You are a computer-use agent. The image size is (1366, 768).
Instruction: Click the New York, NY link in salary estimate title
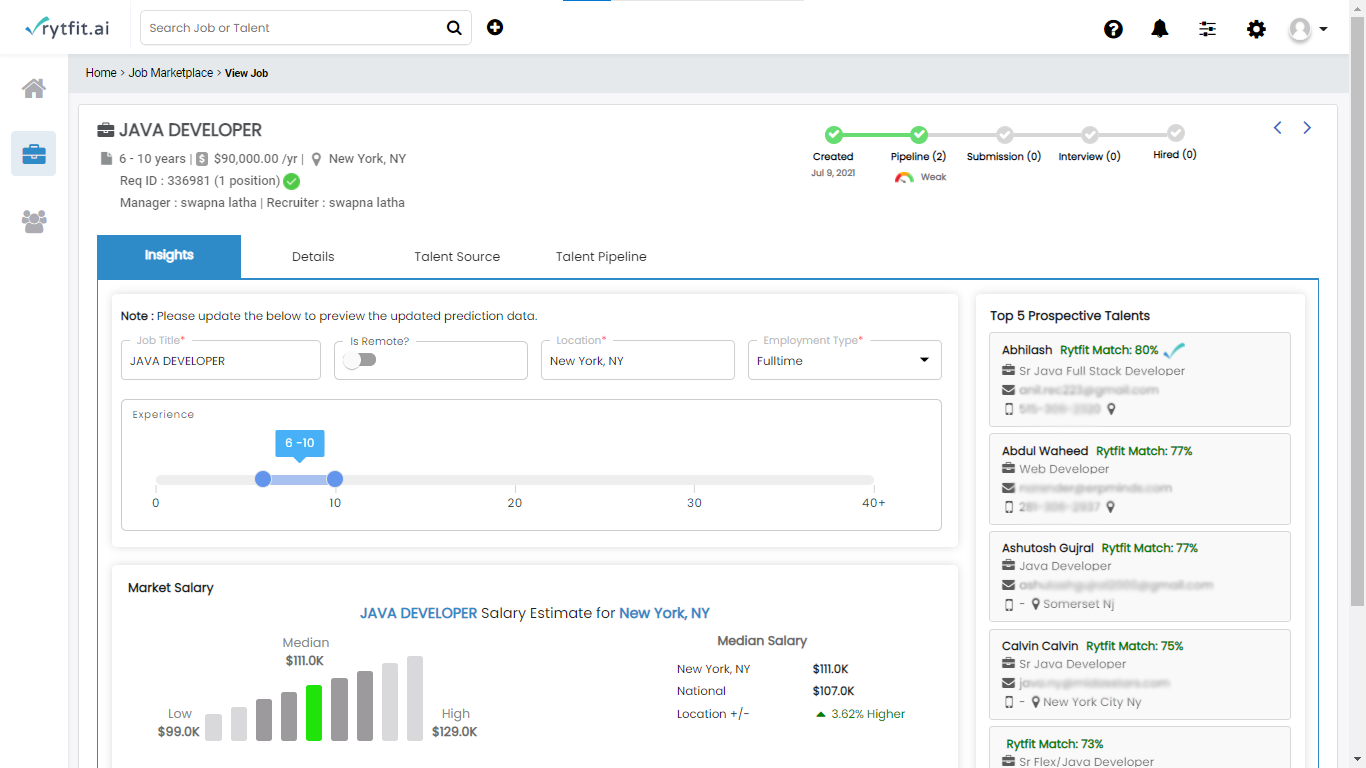click(664, 613)
